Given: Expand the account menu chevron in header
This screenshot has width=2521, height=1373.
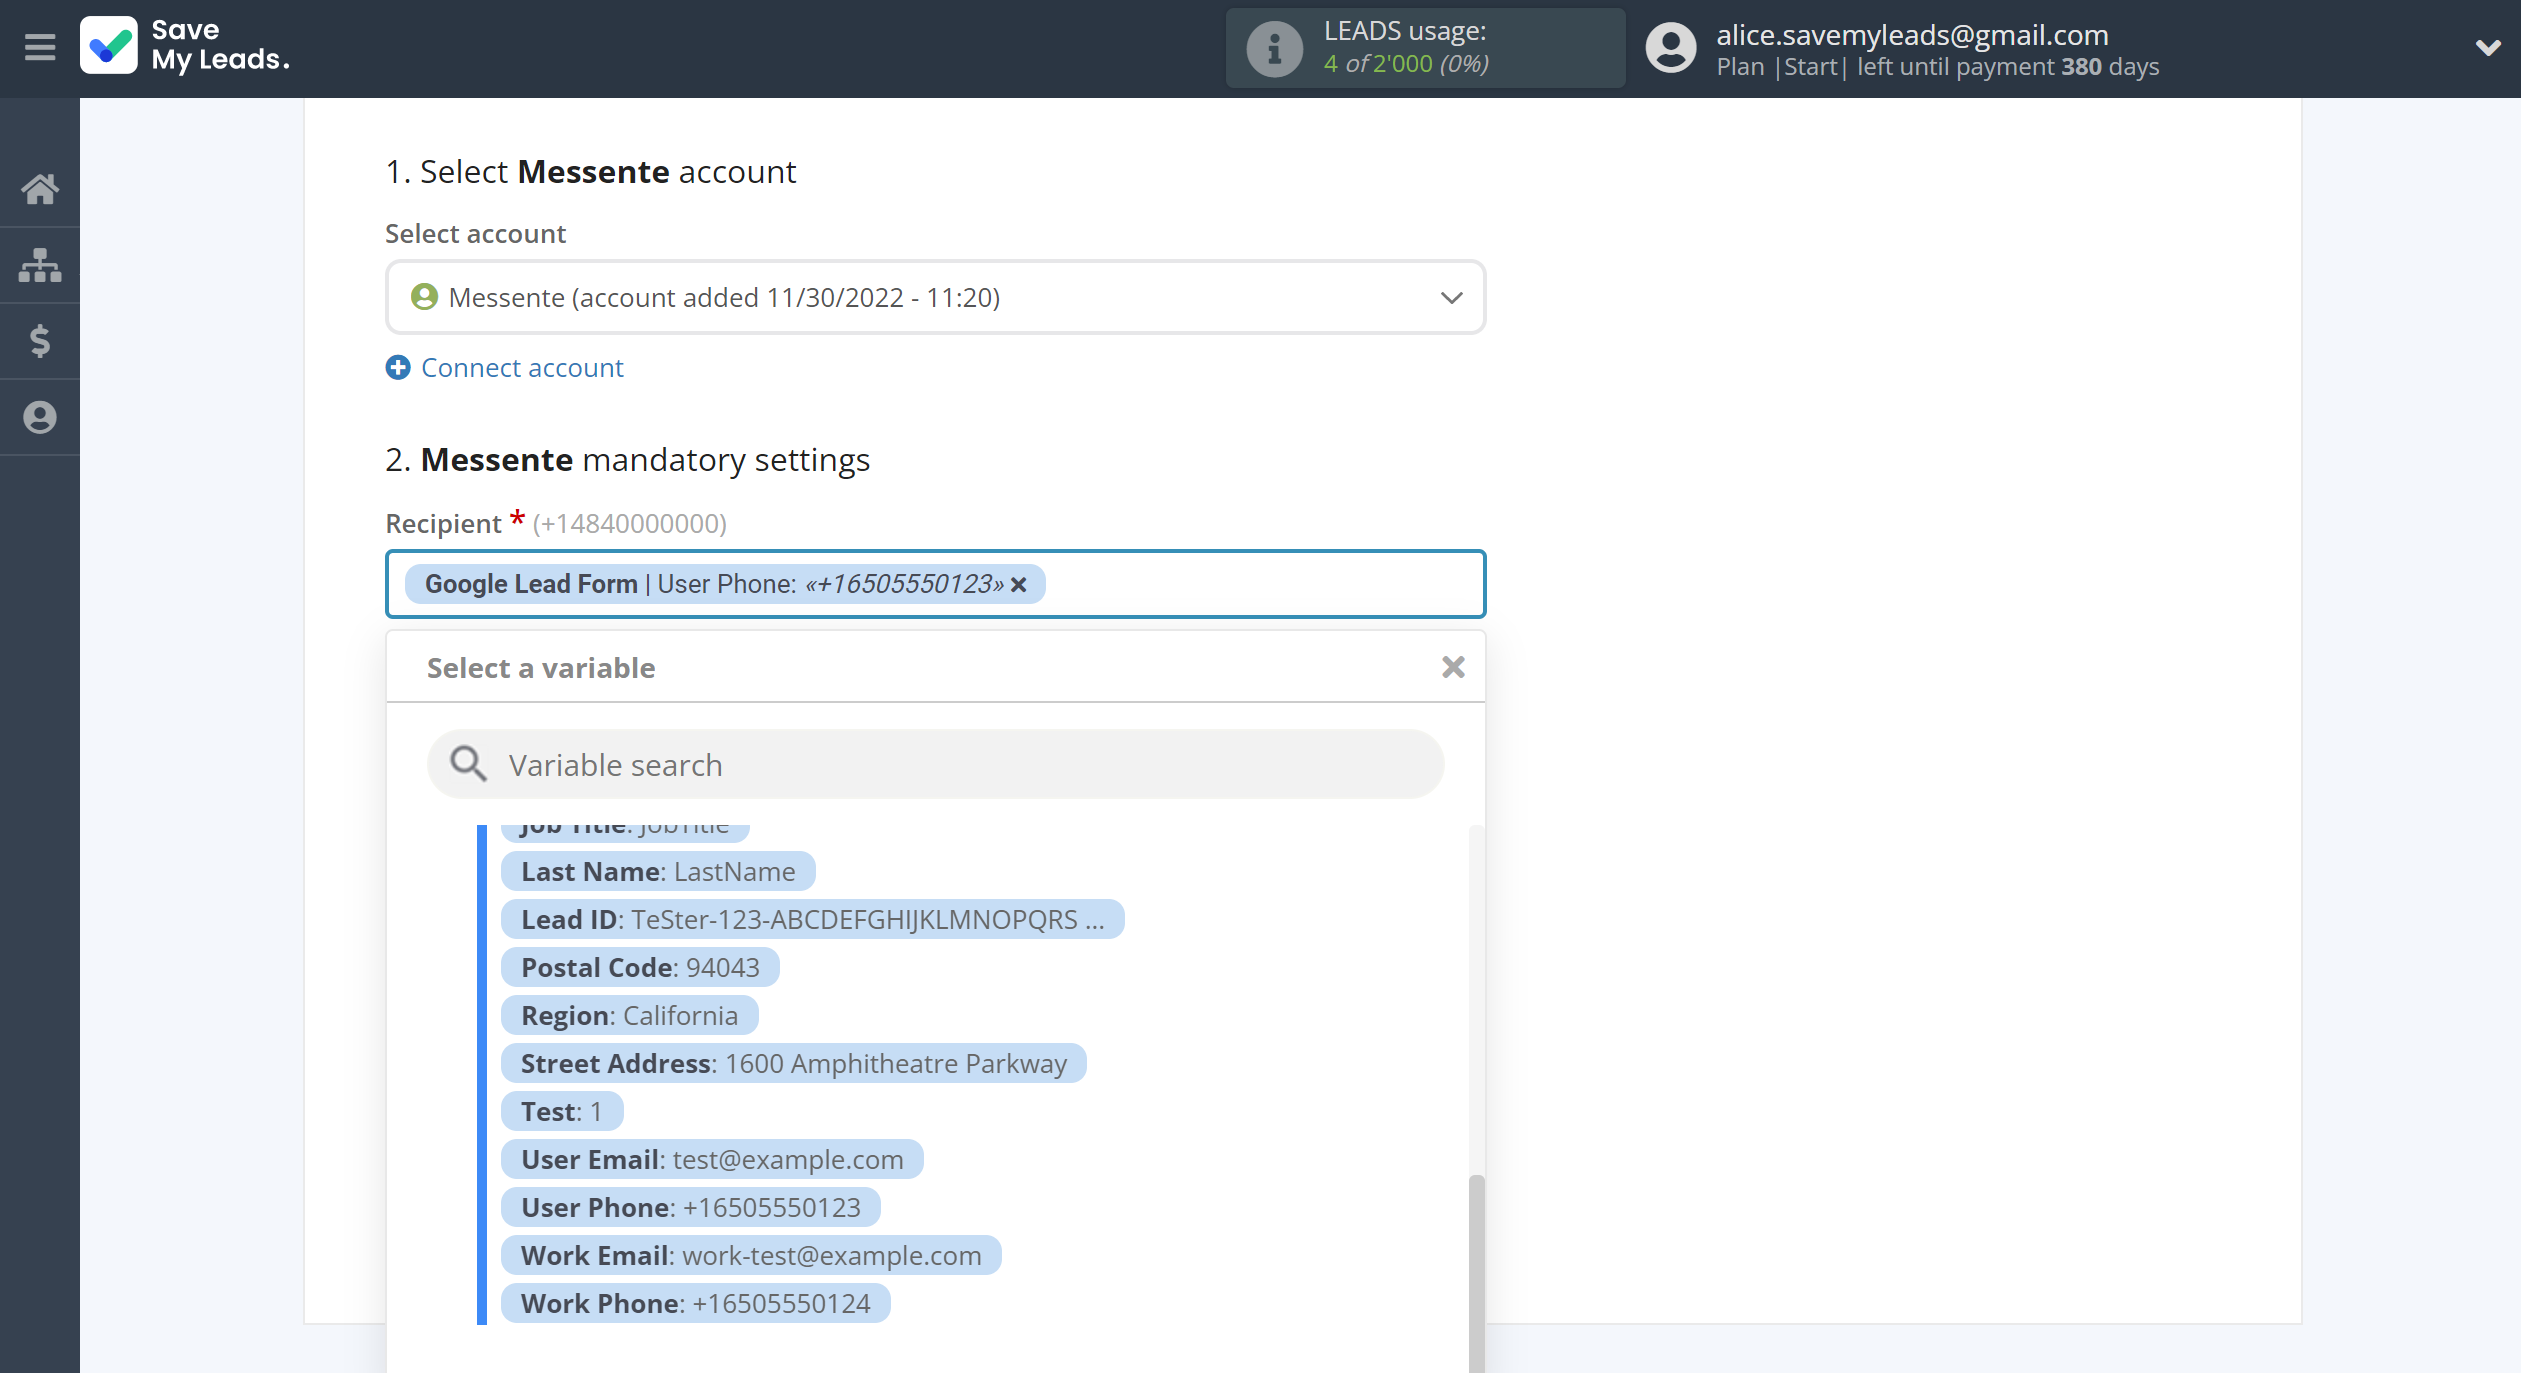Looking at the screenshot, I should pyautogui.click(x=2488, y=47).
